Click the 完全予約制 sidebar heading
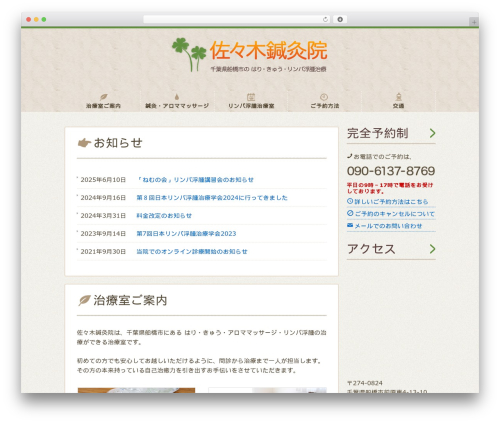 coord(378,133)
